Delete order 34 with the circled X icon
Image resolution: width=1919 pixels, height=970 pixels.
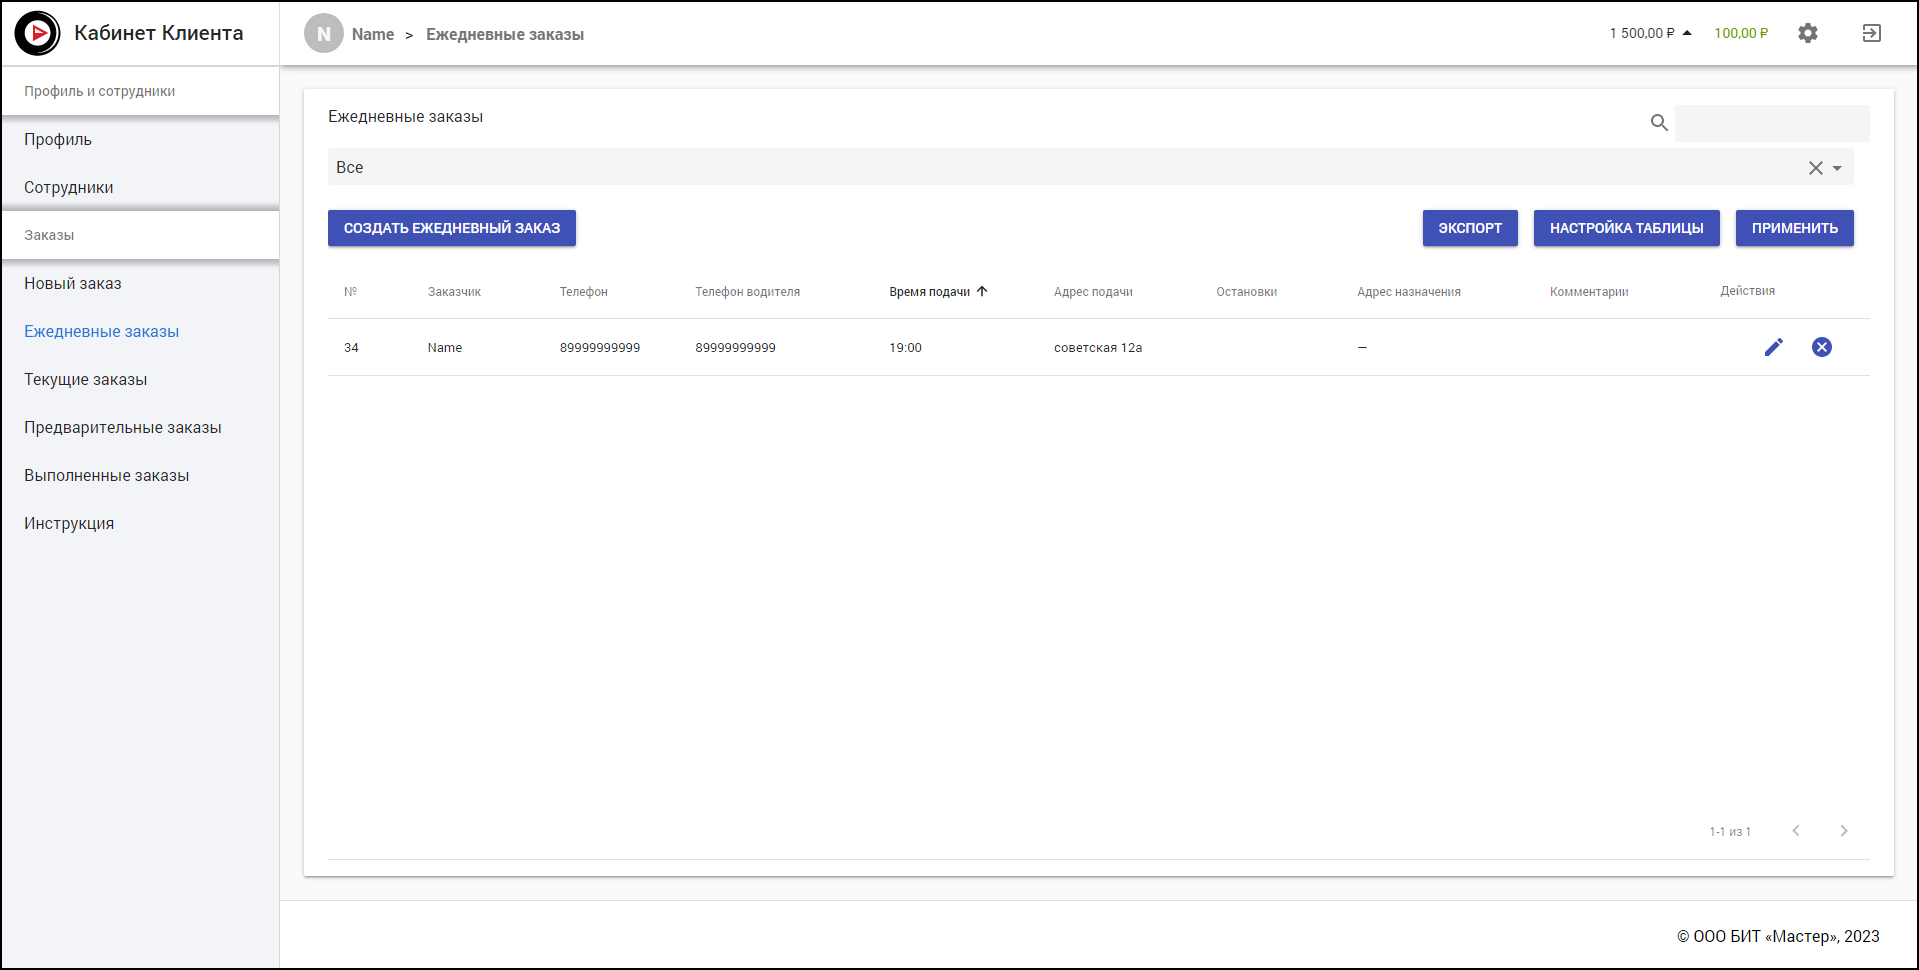pyautogui.click(x=1821, y=347)
